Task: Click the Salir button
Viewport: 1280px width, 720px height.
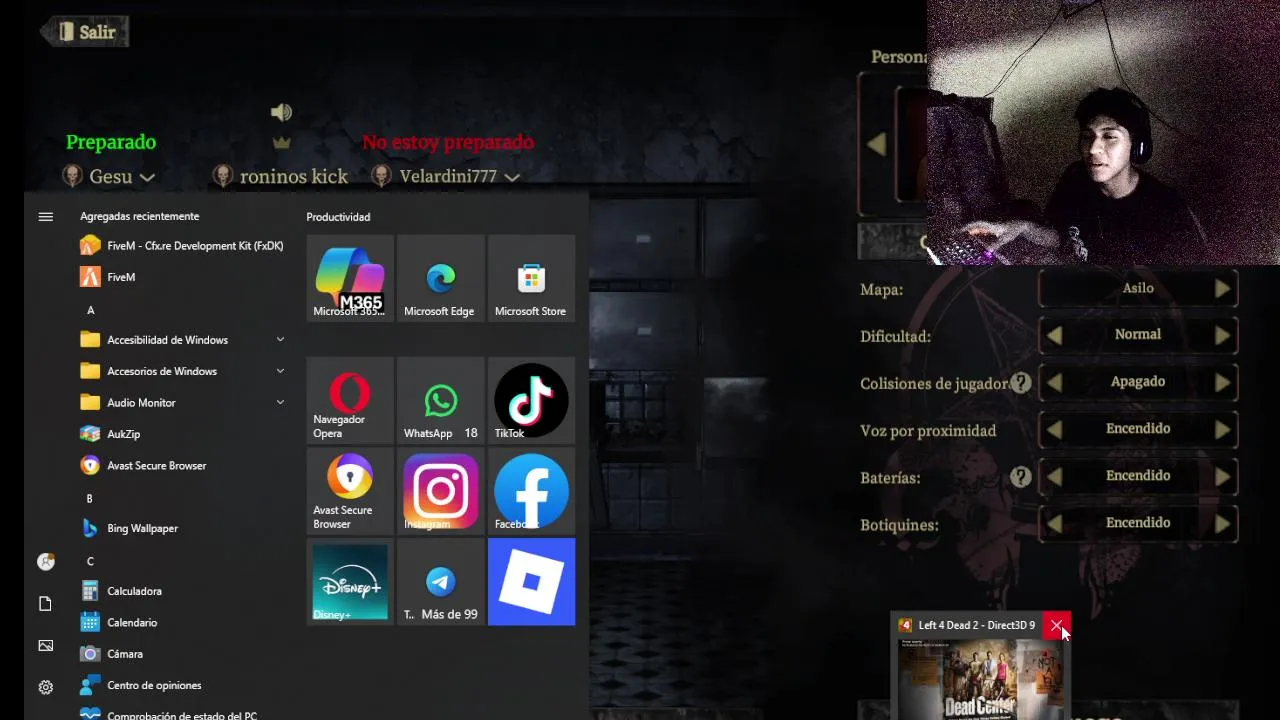Action: pyautogui.click(x=85, y=32)
